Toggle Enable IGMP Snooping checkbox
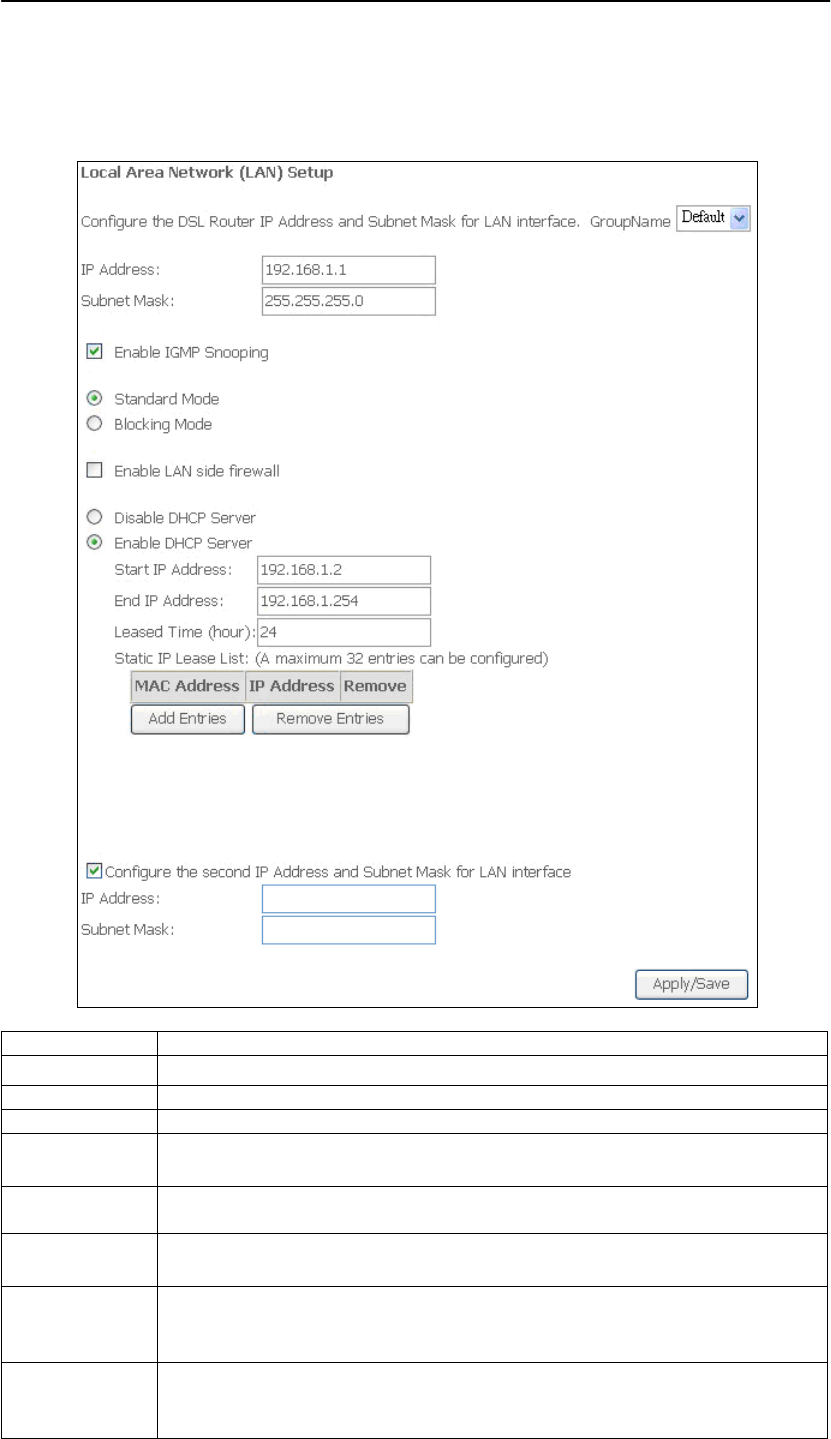 pos(94,352)
